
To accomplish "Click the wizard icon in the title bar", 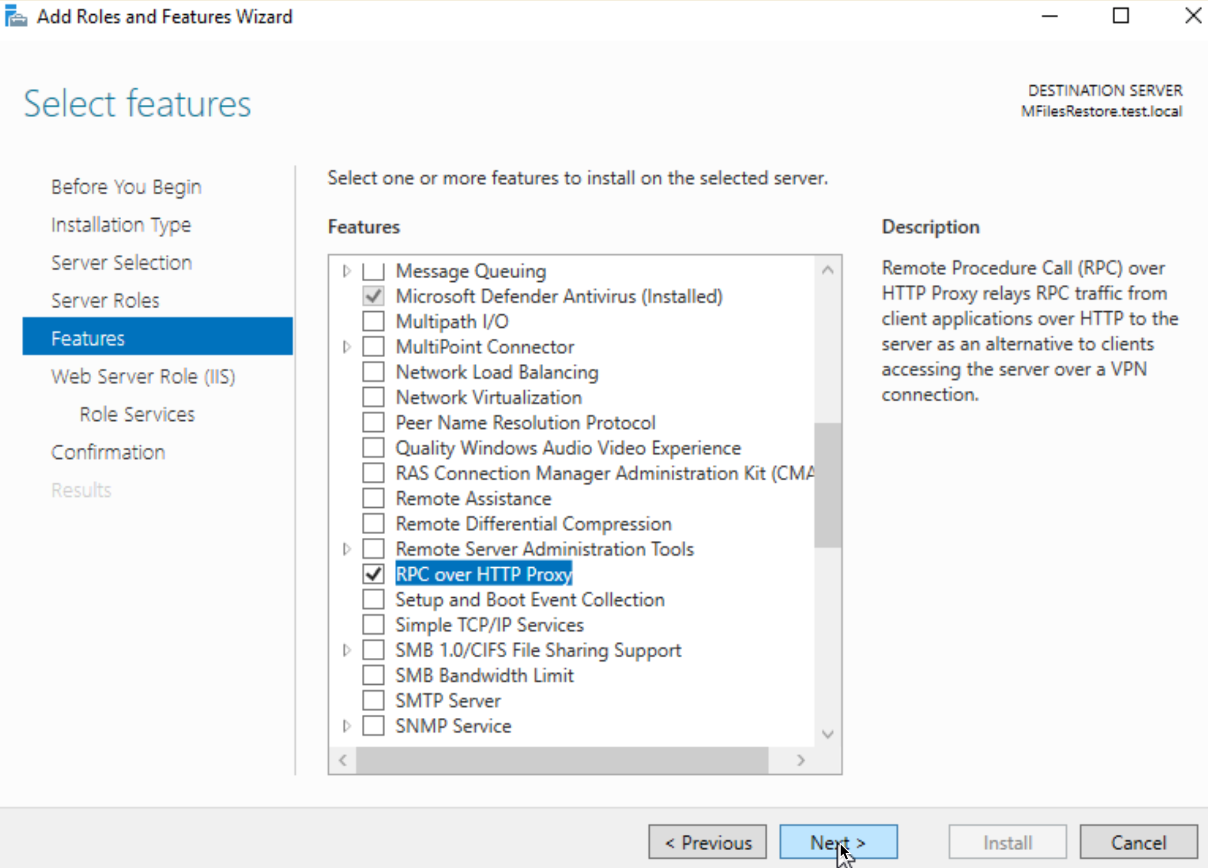I will click(16, 16).
